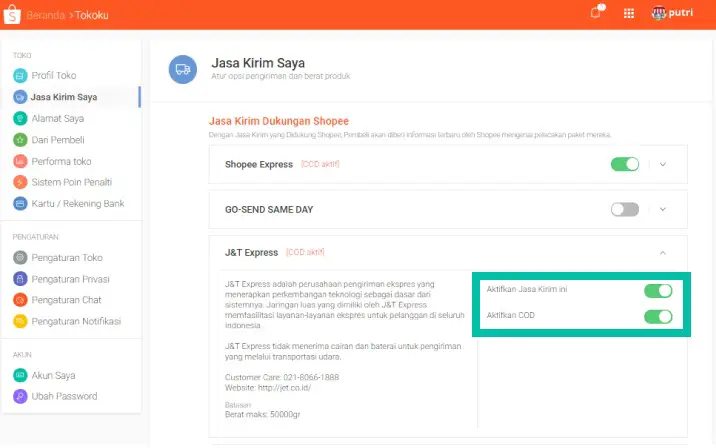Click the J&T Express COD aktif label
The image size is (716, 448).
305,252
